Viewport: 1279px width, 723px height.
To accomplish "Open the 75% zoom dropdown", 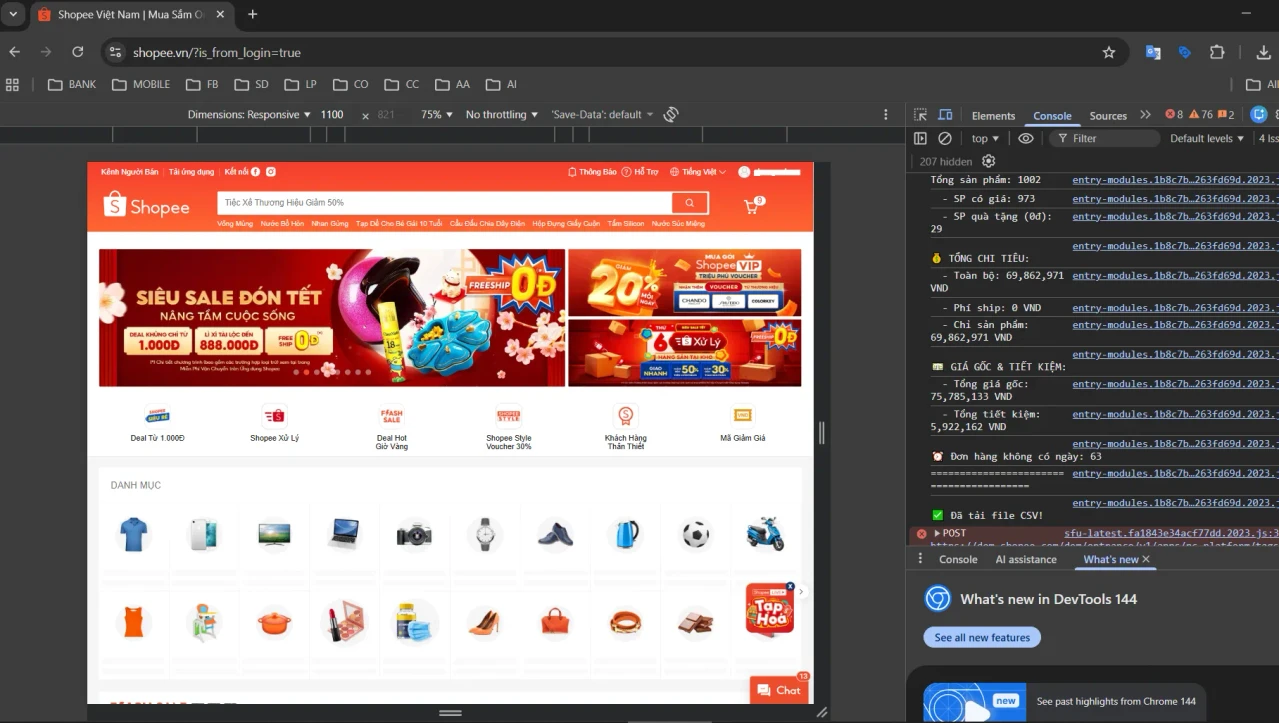I will 436,115.
